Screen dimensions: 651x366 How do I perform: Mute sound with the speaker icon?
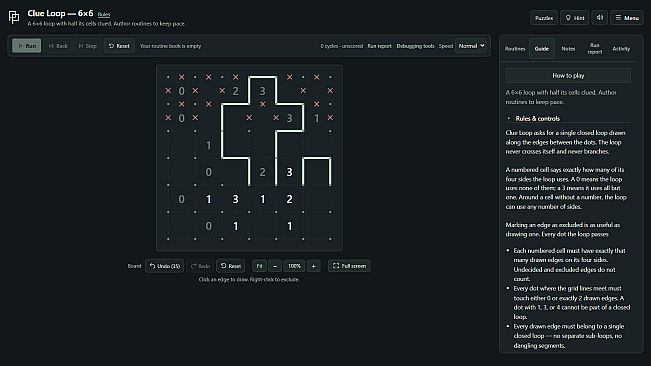coord(600,18)
